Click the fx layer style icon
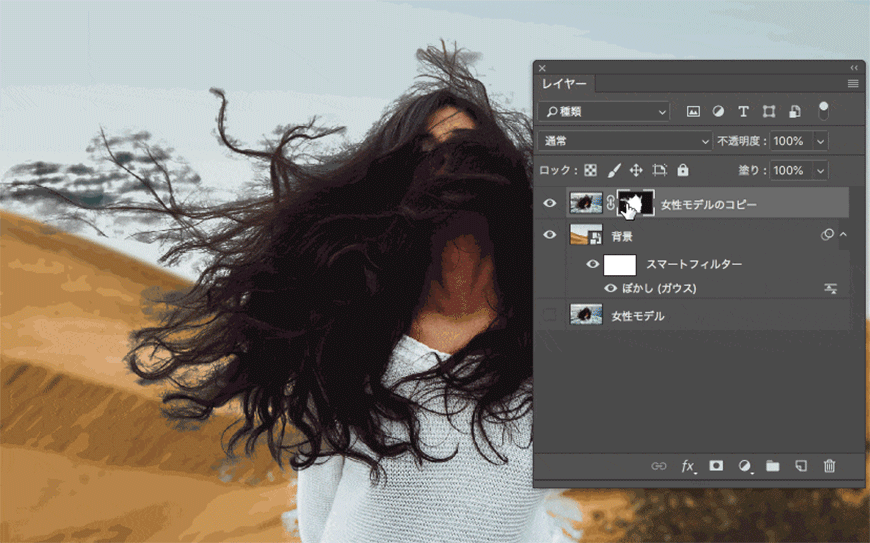This screenshot has width=870, height=543. coord(688,466)
